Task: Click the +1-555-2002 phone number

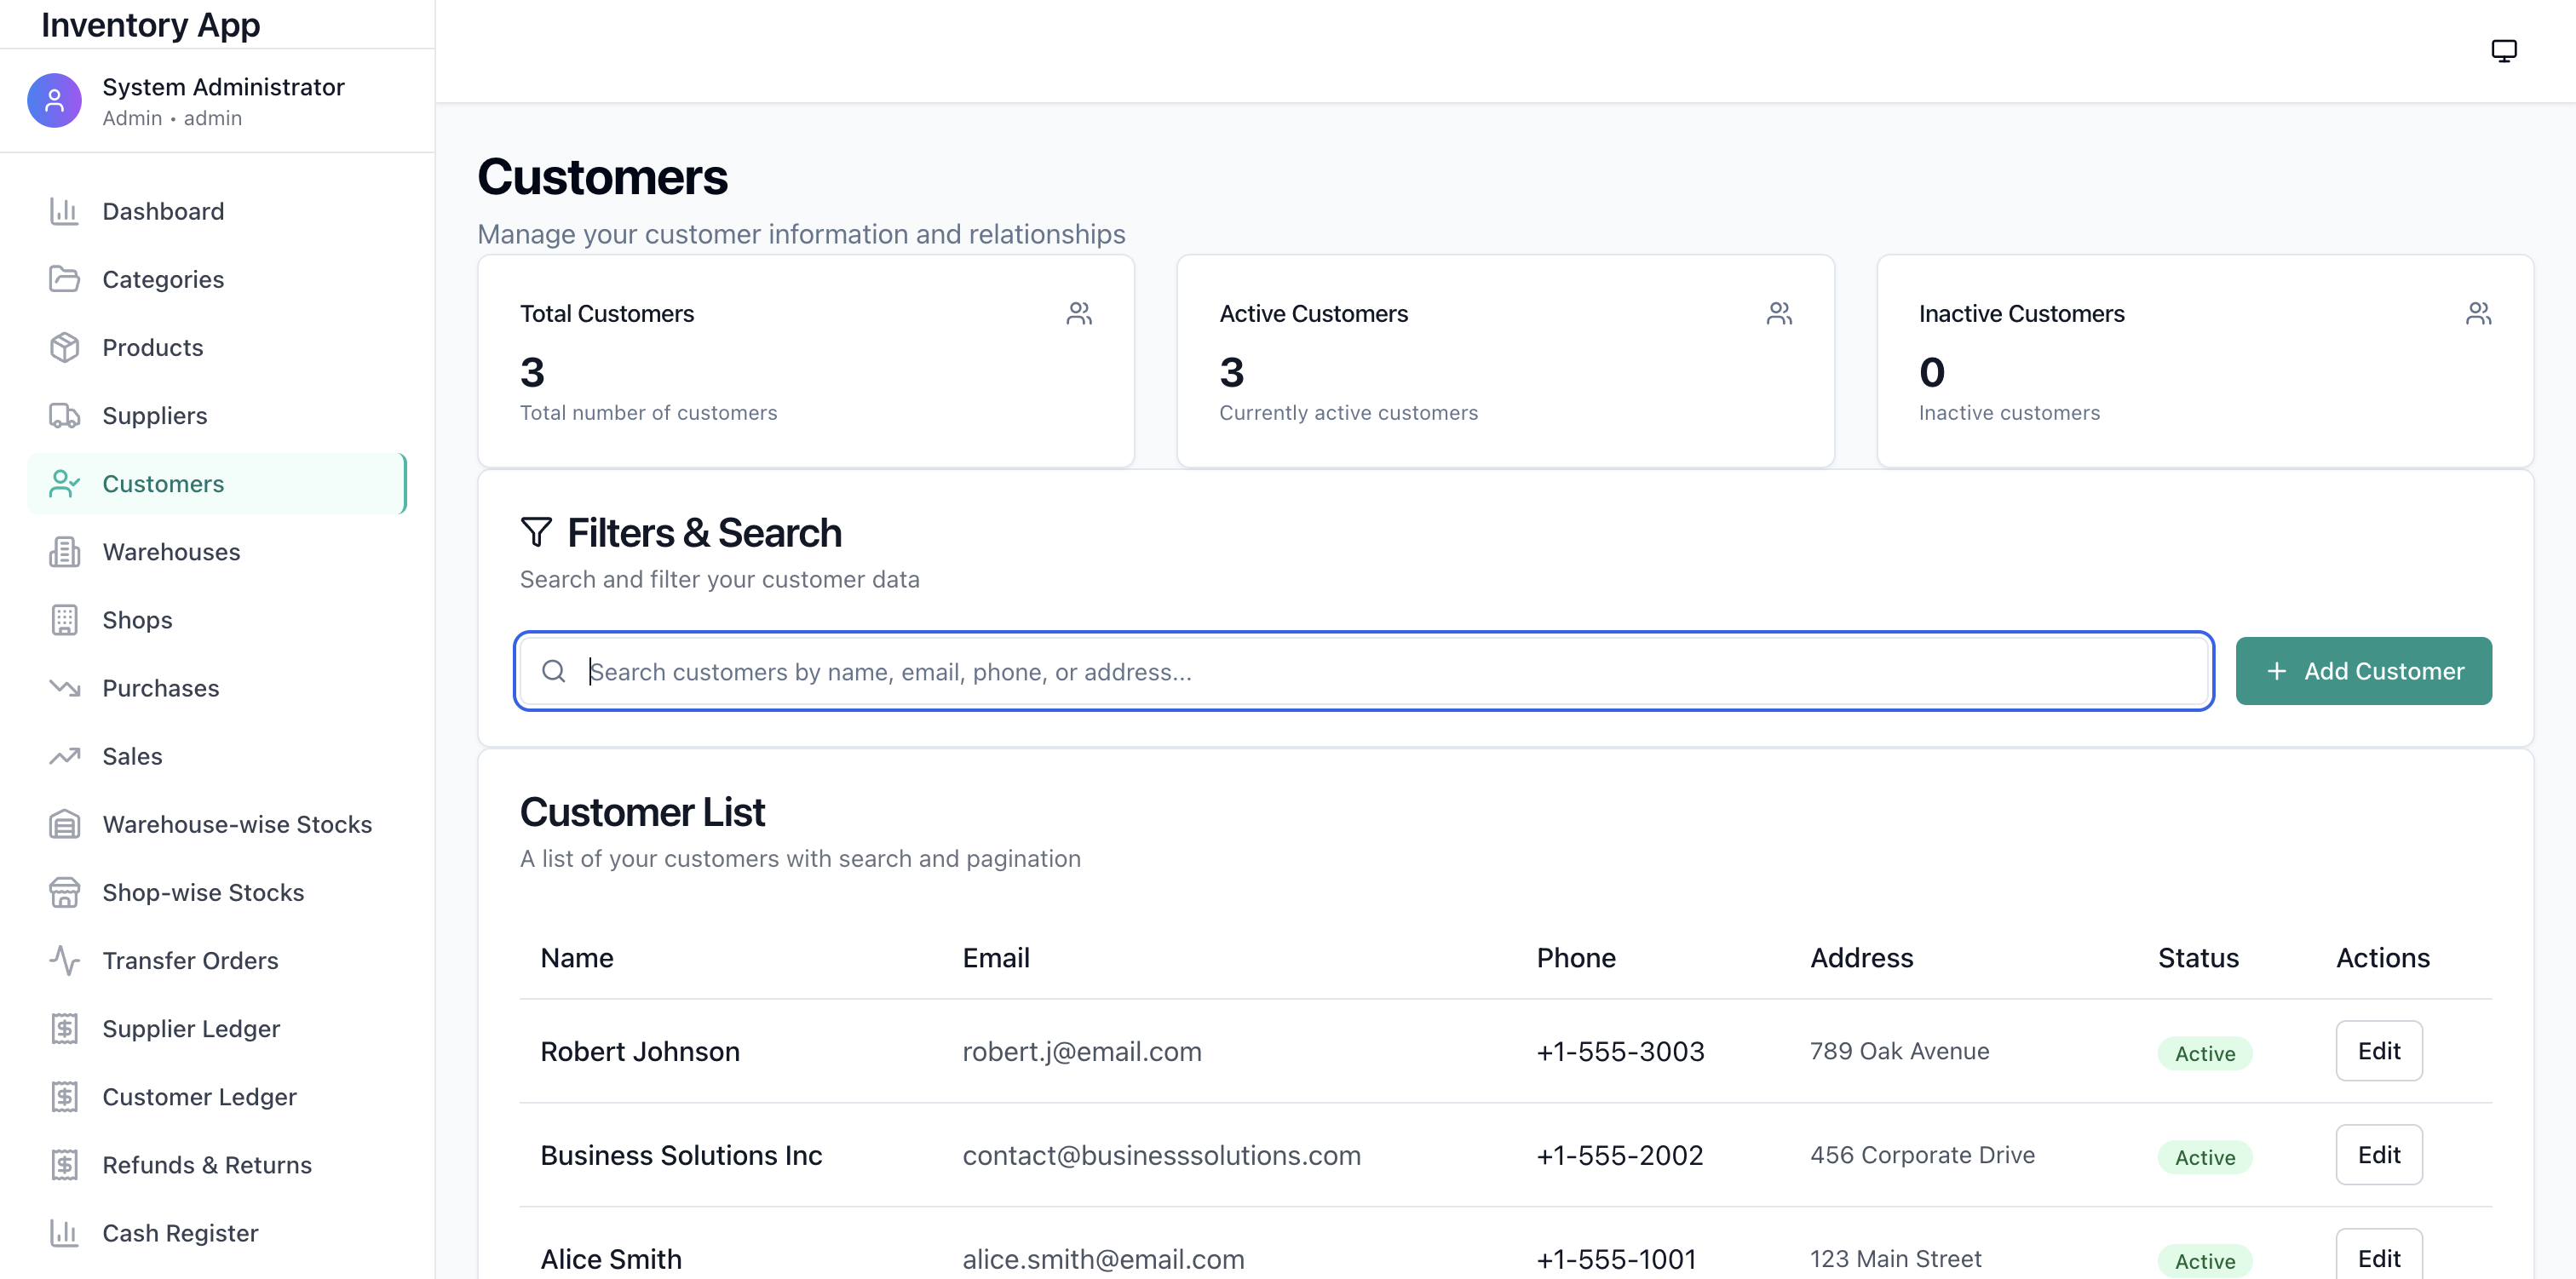Action: click(1620, 1155)
